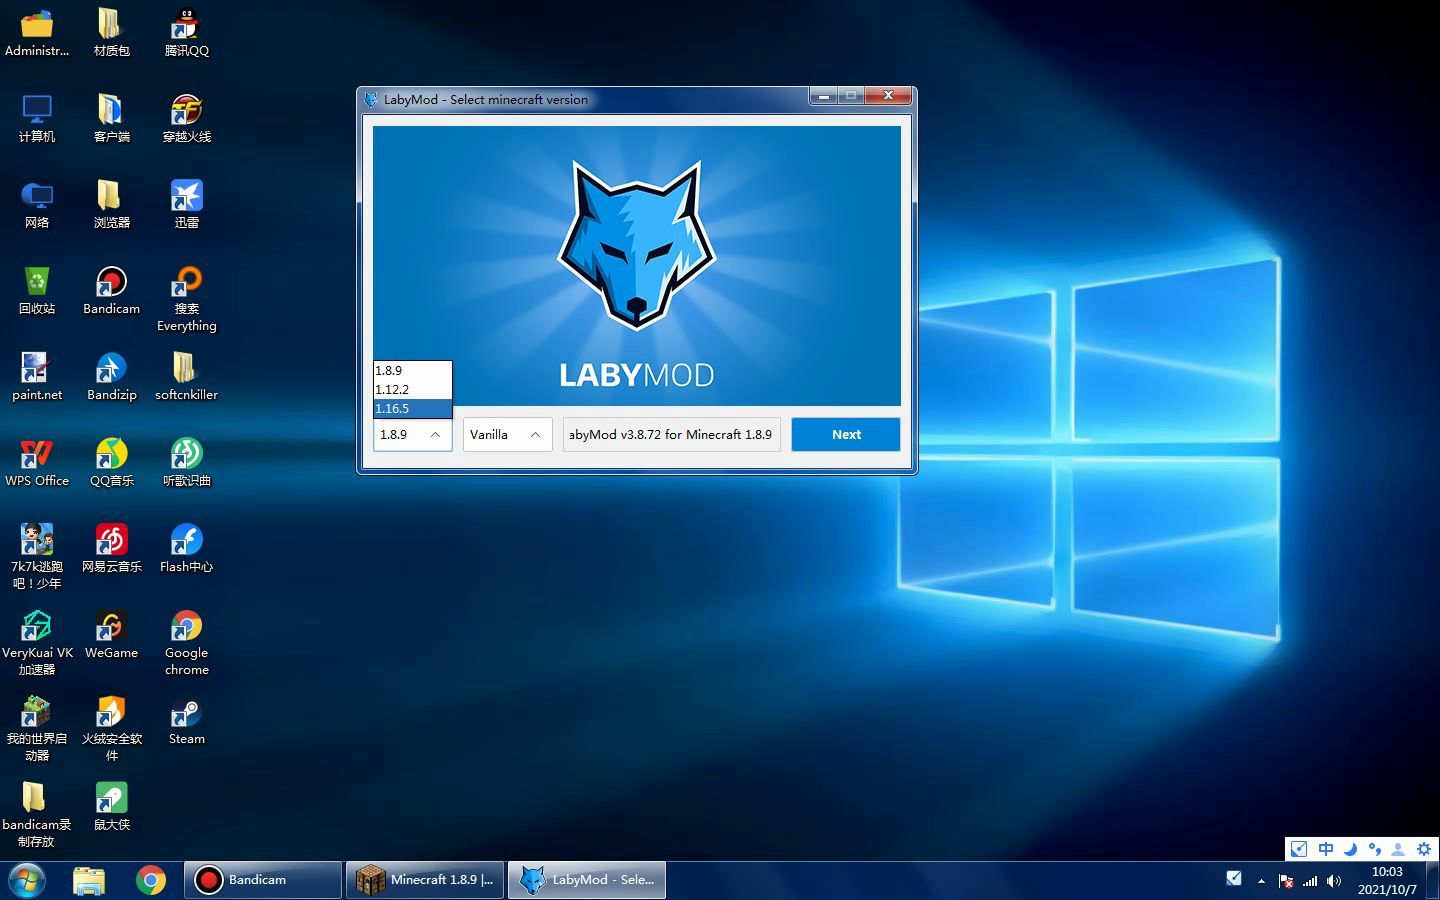Select the 材质包 folder icon
The image size is (1440, 900).
tap(111, 33)
